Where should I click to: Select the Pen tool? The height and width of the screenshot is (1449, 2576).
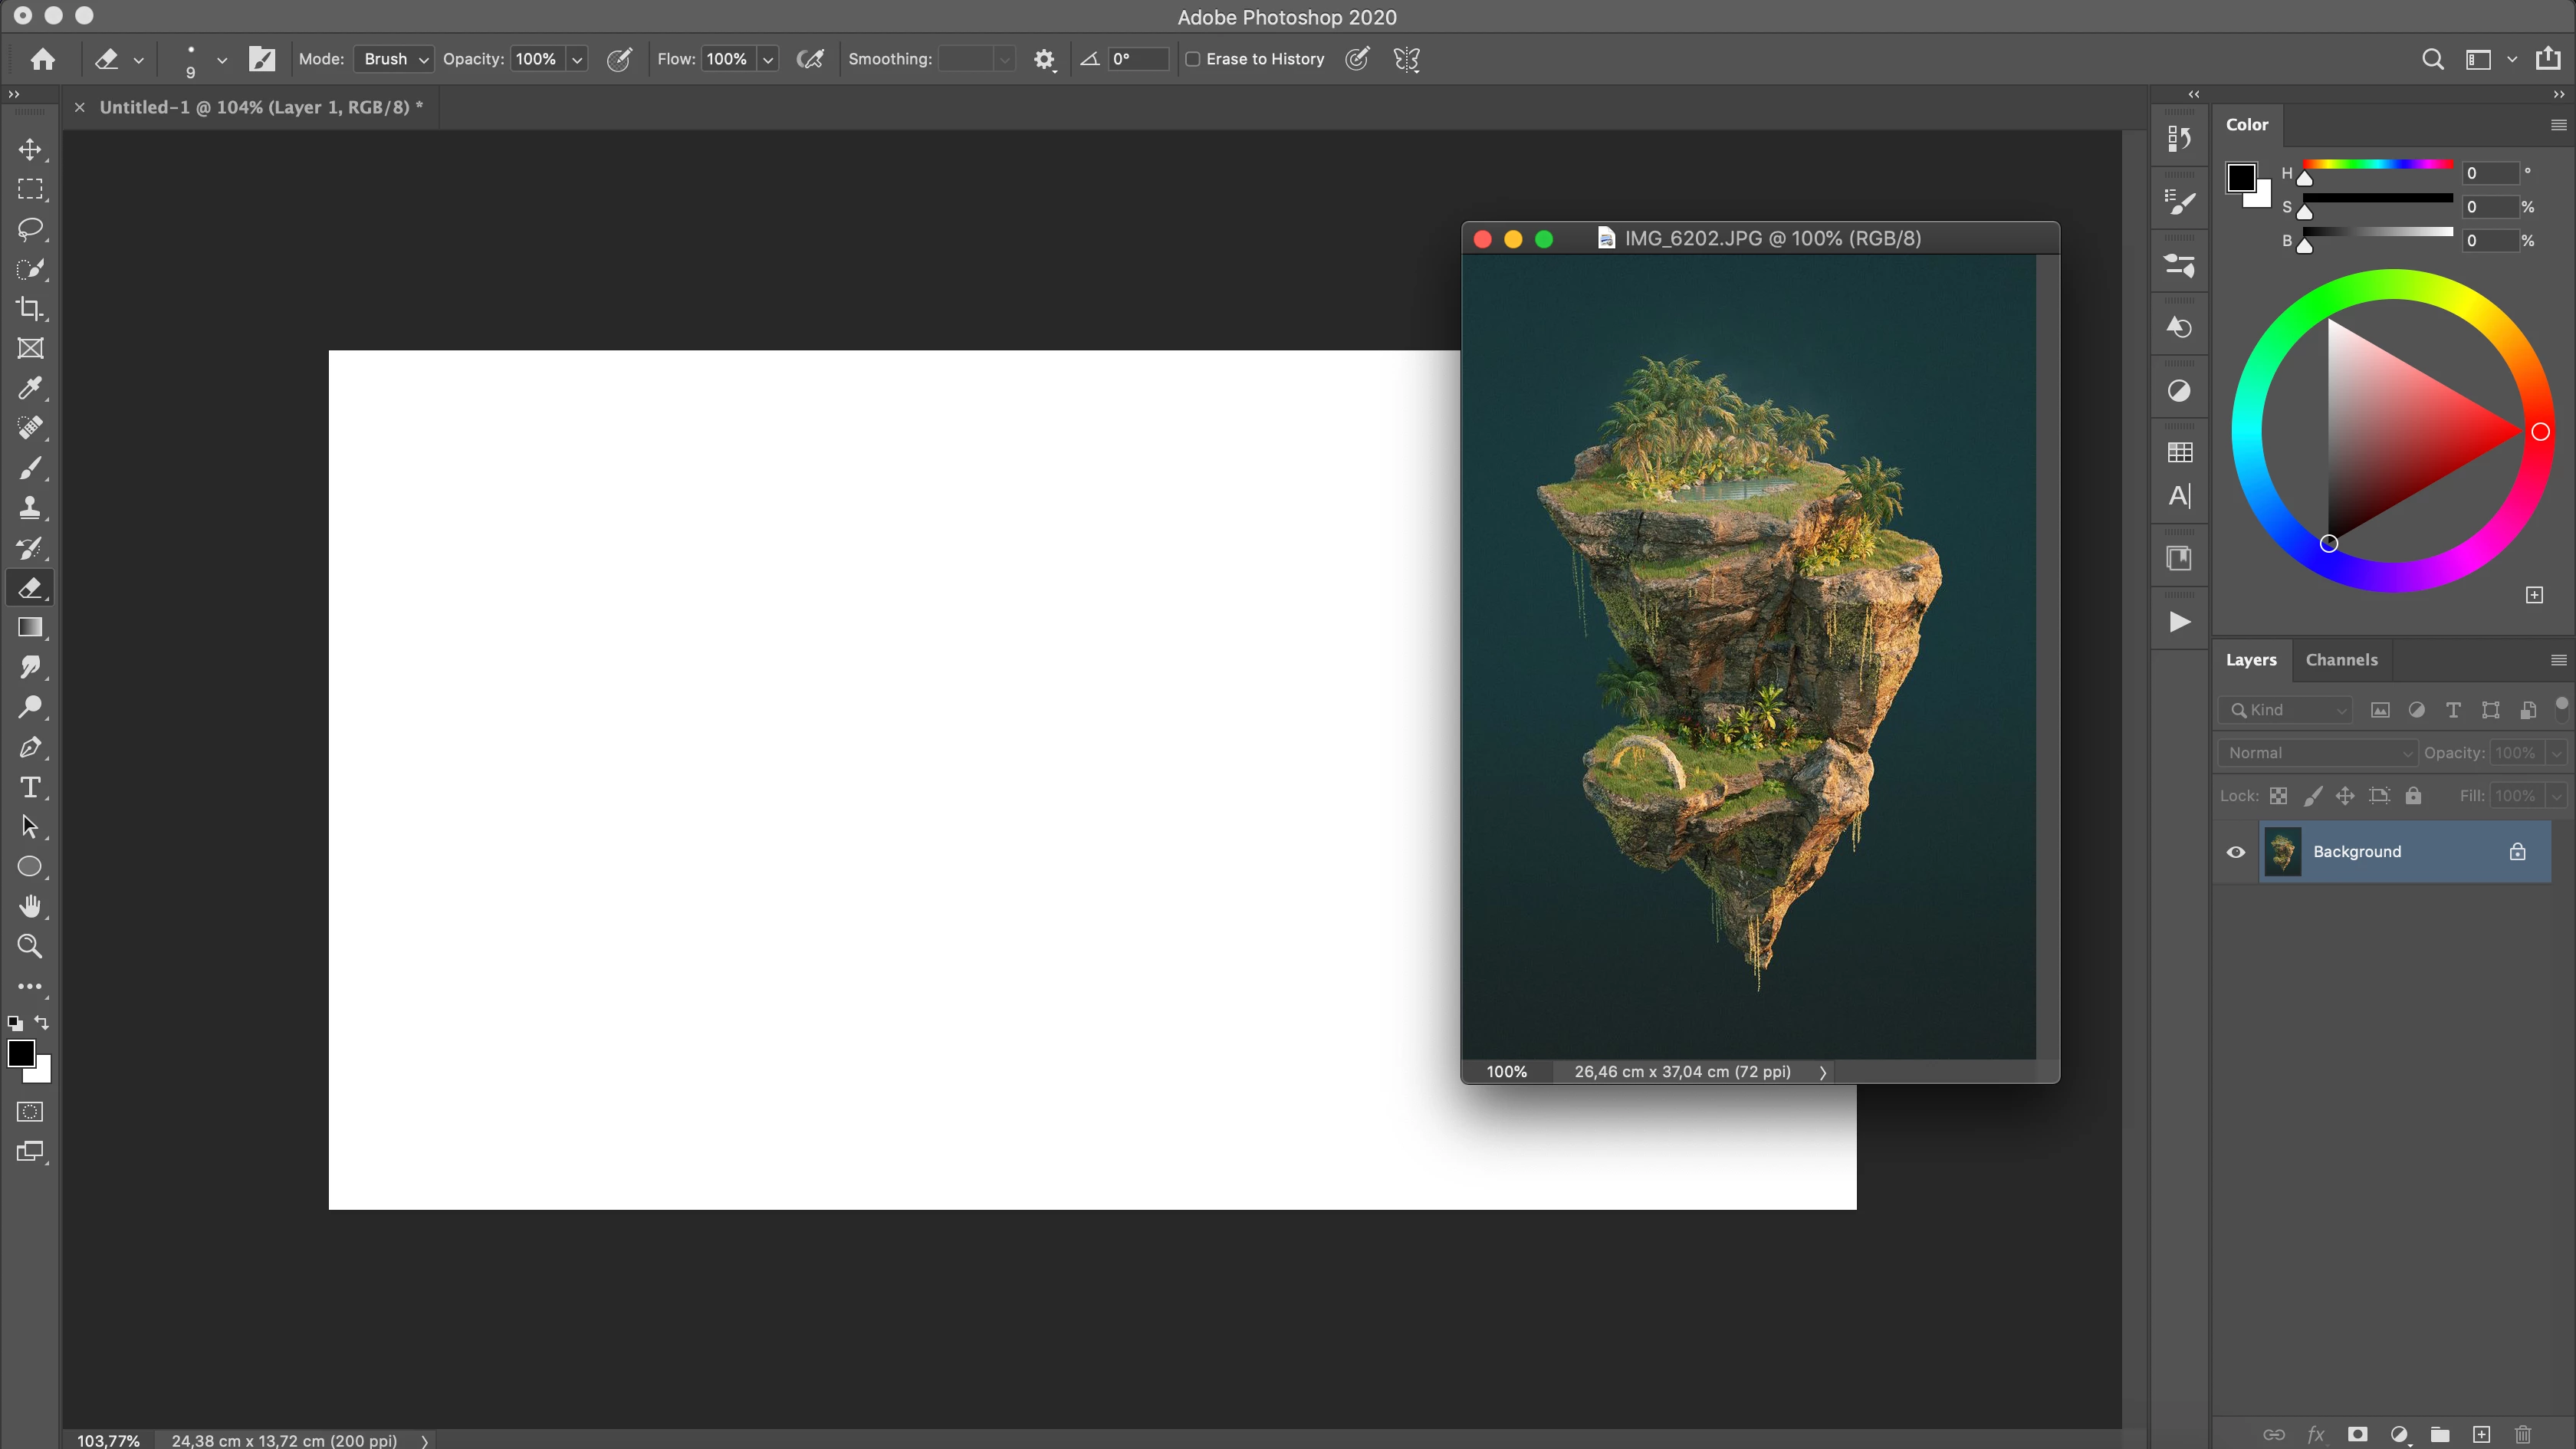pyautogui.click(x=30, y=747)
